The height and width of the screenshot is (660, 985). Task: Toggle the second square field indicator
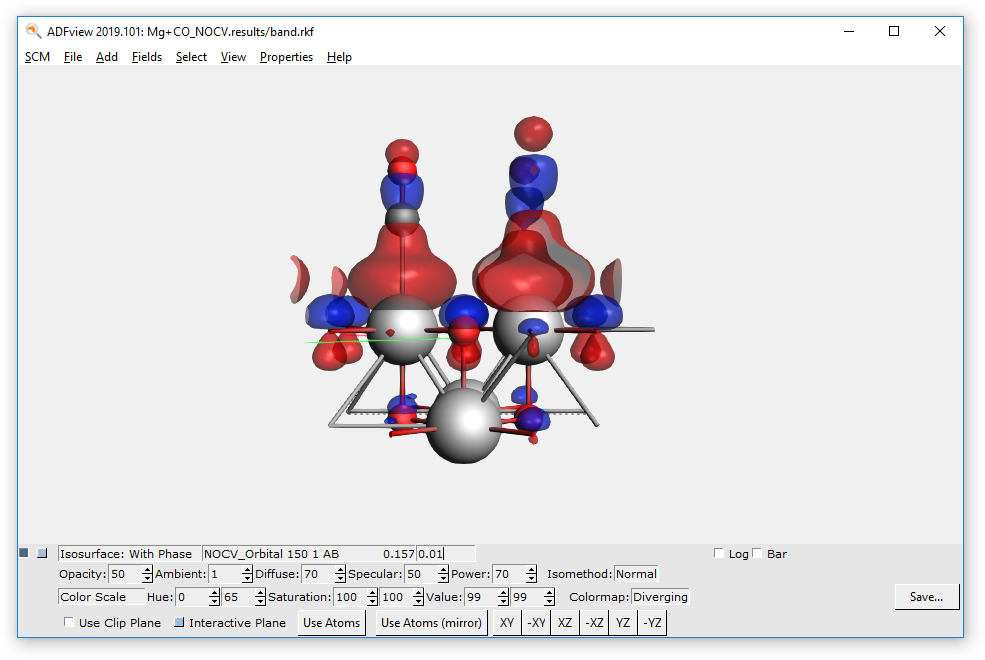[42, 552]
